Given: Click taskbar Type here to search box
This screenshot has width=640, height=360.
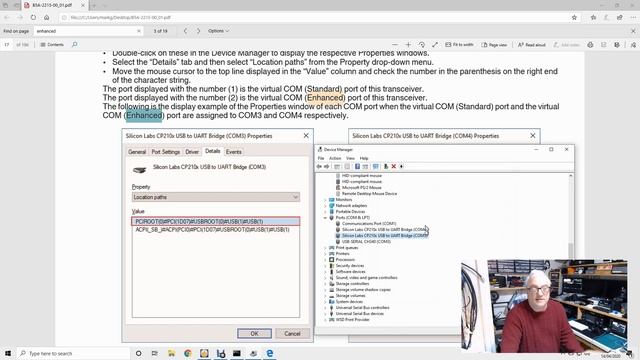Looking at the screenshot, I should tap(73, 353).
